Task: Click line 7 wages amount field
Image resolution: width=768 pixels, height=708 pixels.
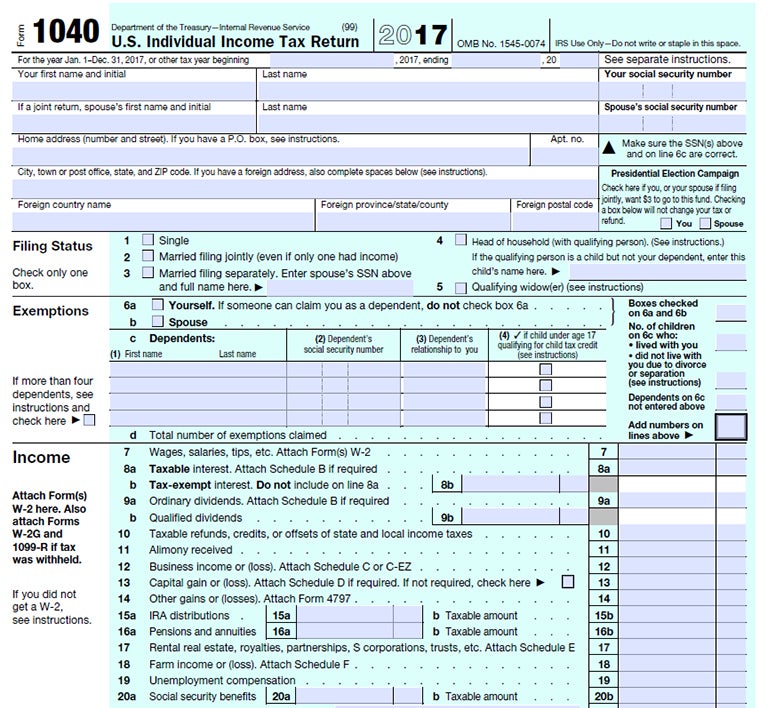Action: pyautogui.click(x=667, y=451)
